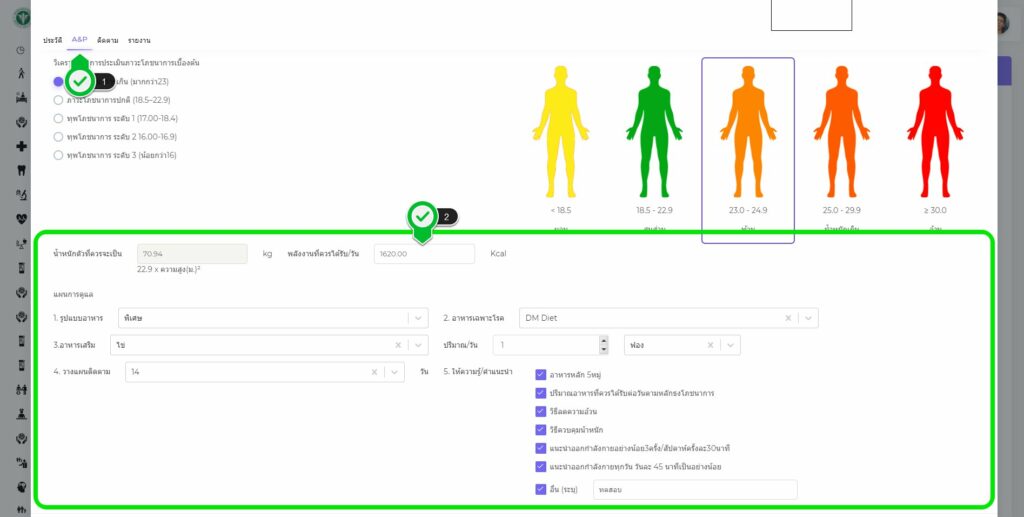
Task: Select radio option ภาวะโภชนาการปกติ (18.5–22.9)
Action: [x=59, y=100]
